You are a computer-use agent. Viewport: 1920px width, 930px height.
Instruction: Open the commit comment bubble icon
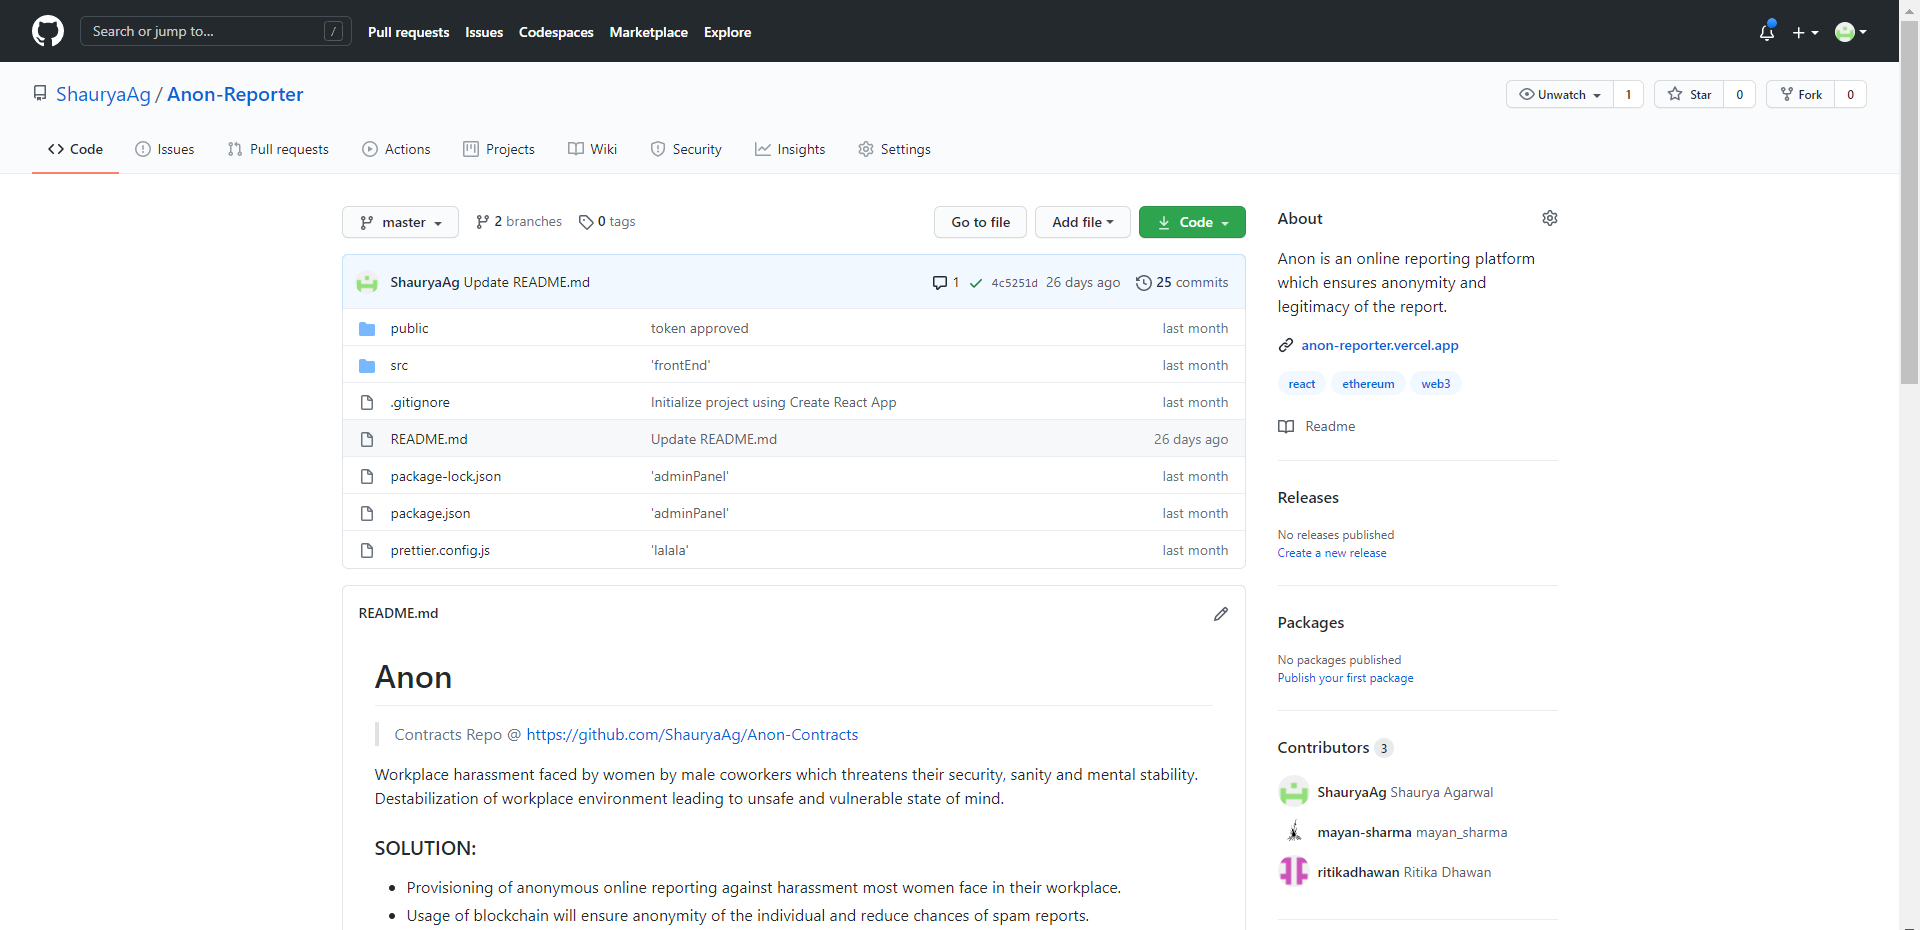[x=939, y=283]
